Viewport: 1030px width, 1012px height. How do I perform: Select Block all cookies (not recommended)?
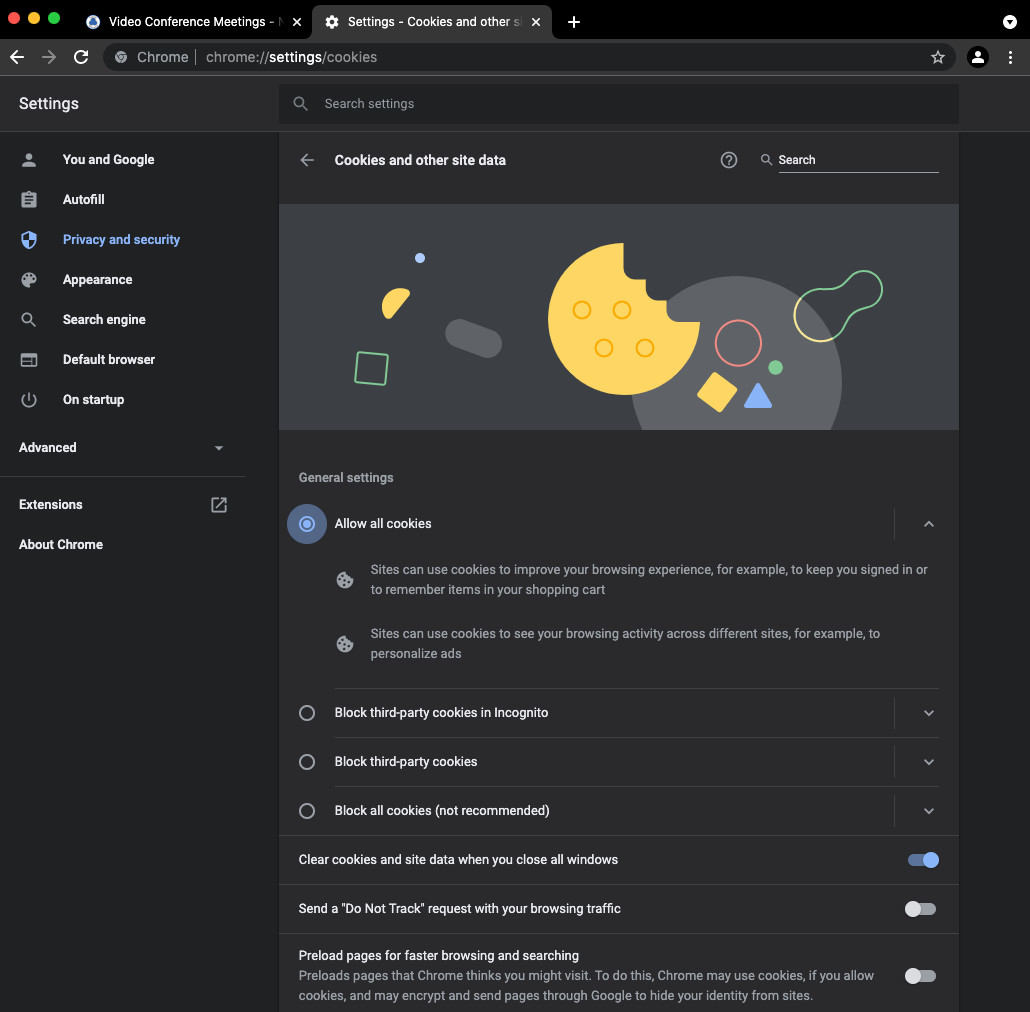point(307,811)
